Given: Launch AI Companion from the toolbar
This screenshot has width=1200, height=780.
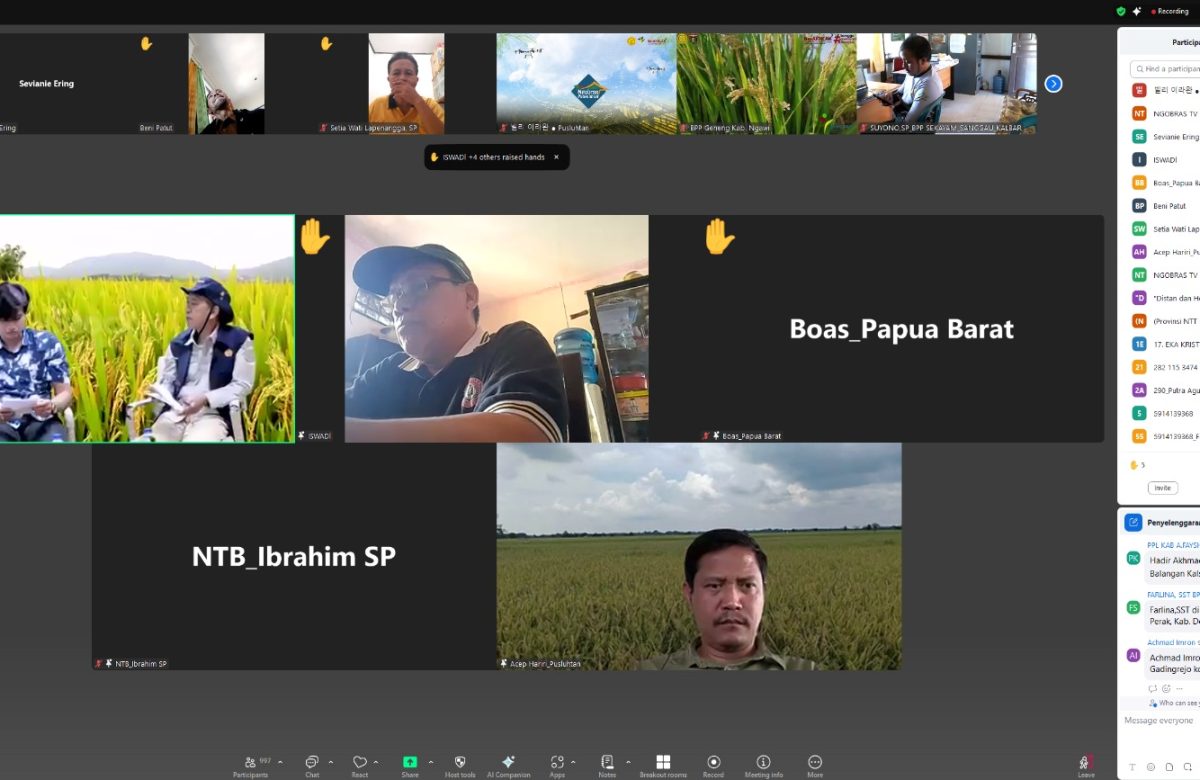Looking at the screenshot, I should (508, 762).
